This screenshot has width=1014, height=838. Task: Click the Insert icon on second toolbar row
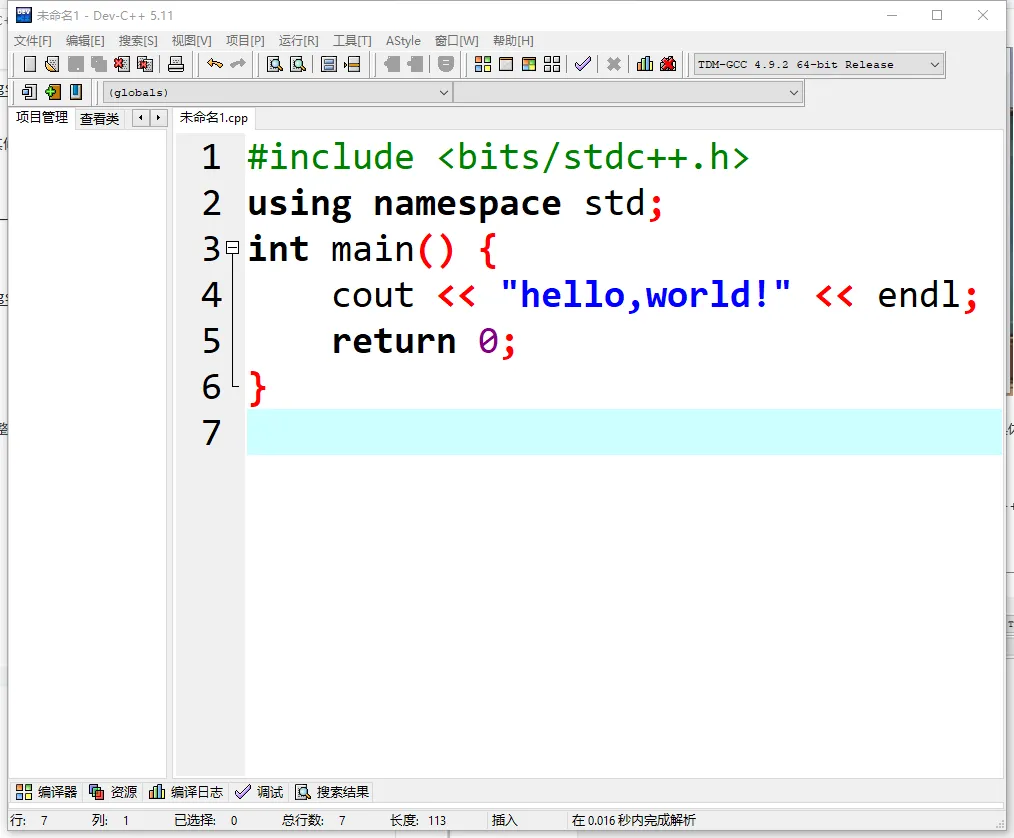29,92
